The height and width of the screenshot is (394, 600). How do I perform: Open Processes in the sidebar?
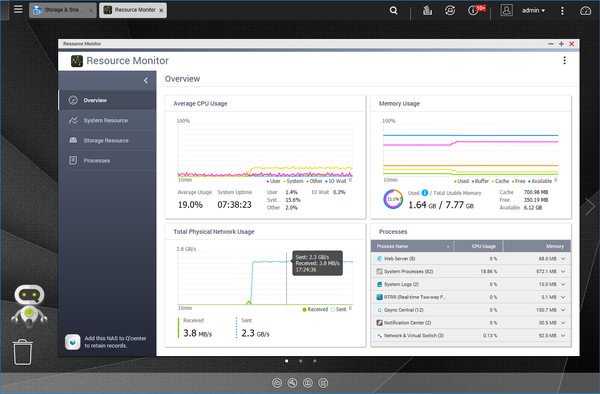tap(107, 161)
